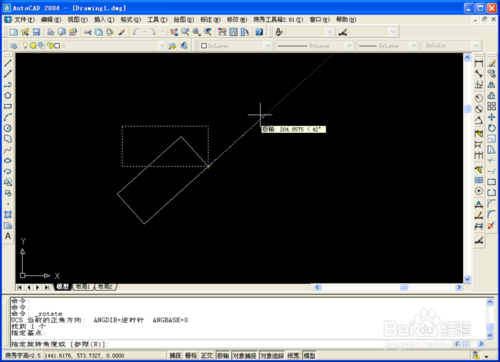Click the Mirror tool in Modify toolbar
The height and width of the screenshot is (362, 500).
click(x=492, y=85)
